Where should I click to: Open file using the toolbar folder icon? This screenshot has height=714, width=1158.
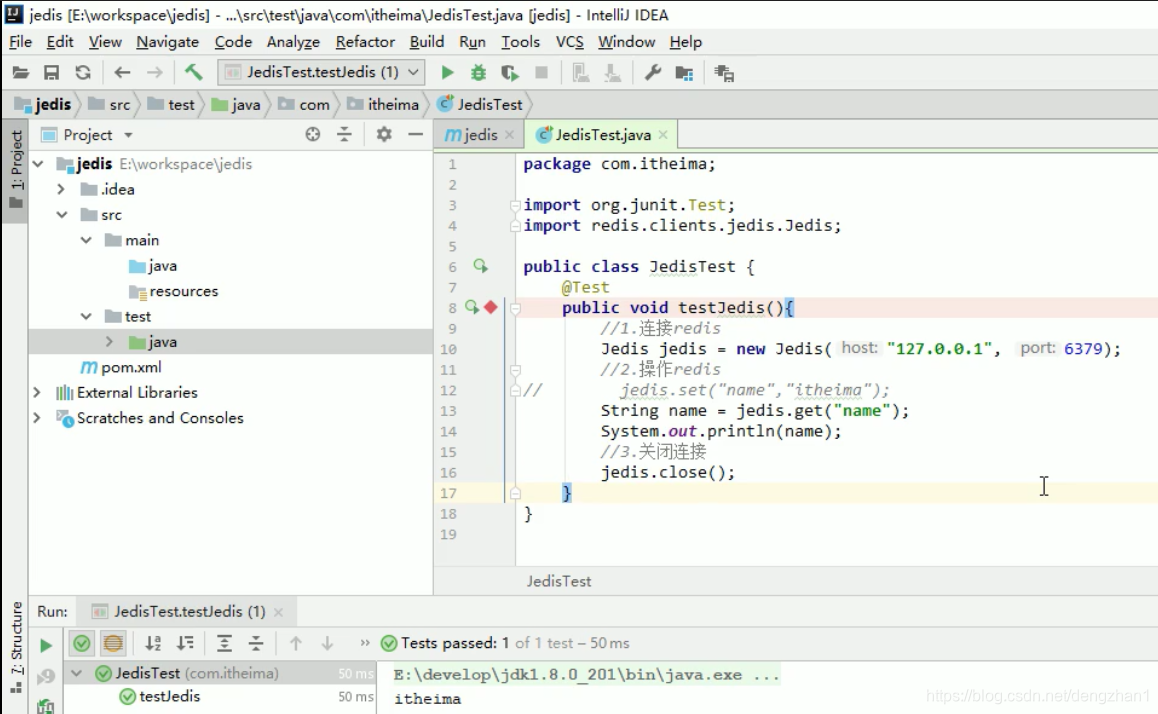21,72
